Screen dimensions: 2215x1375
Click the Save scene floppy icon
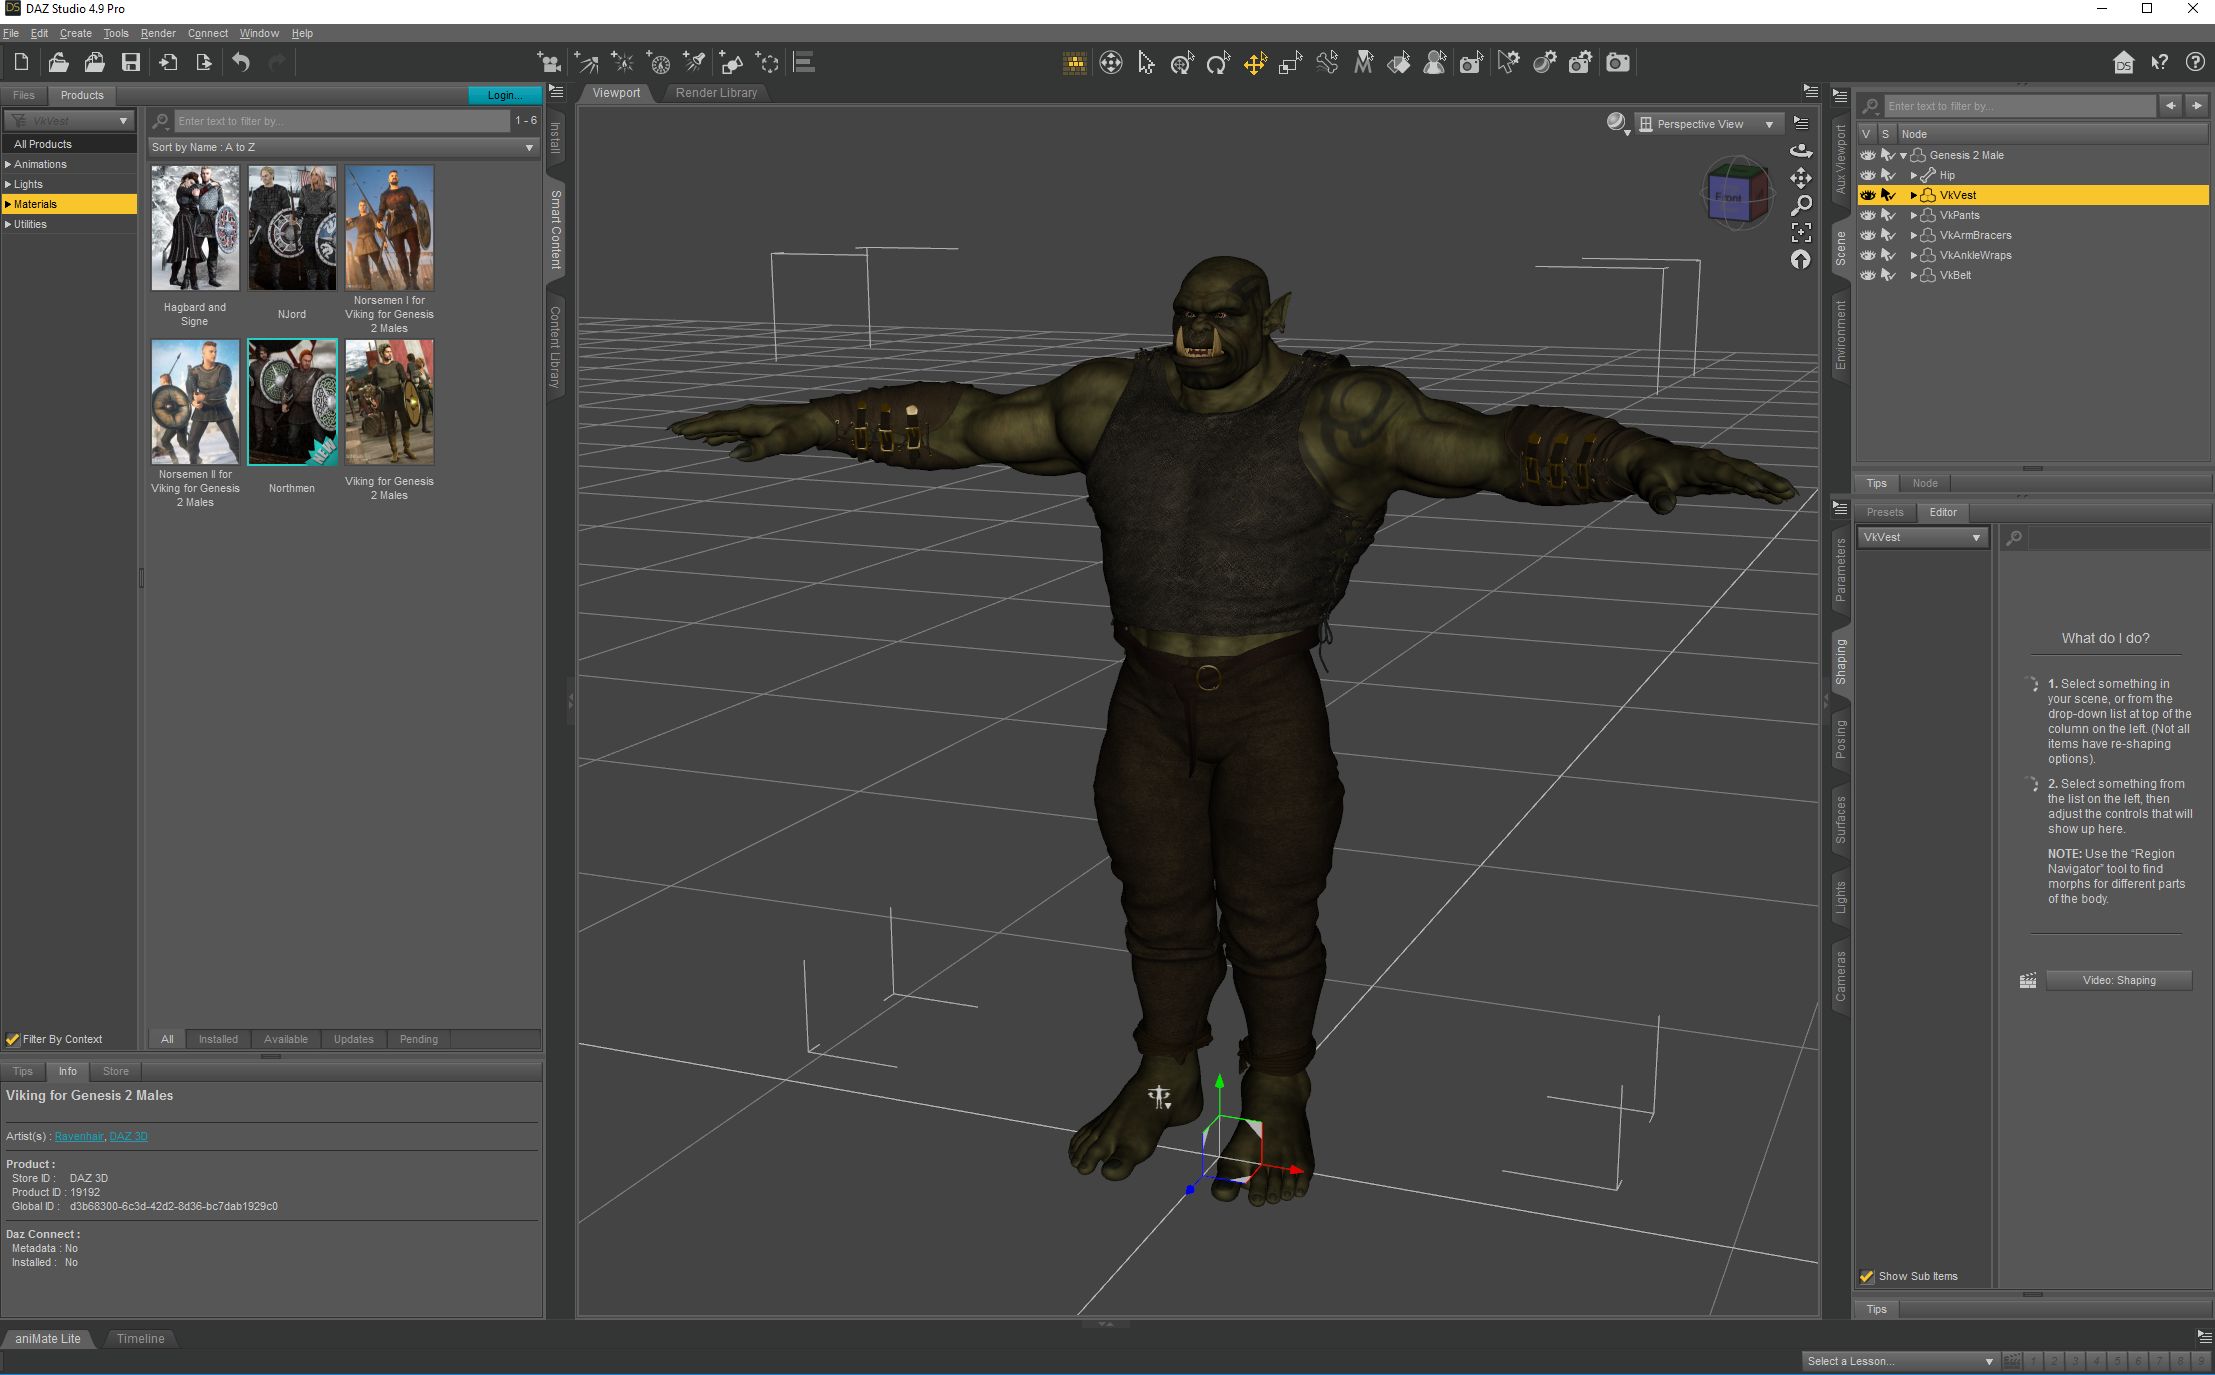[131, 63]
